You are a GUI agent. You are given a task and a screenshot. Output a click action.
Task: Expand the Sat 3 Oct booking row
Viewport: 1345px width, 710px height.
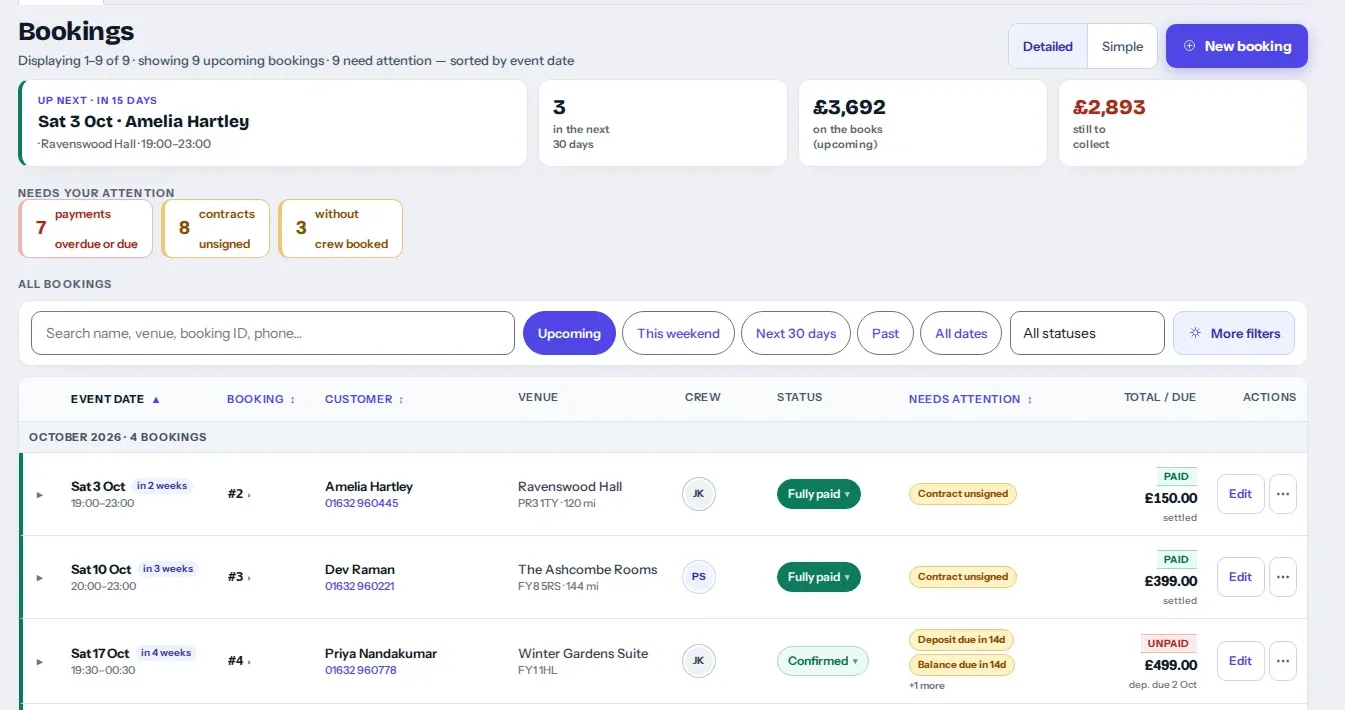40,495
